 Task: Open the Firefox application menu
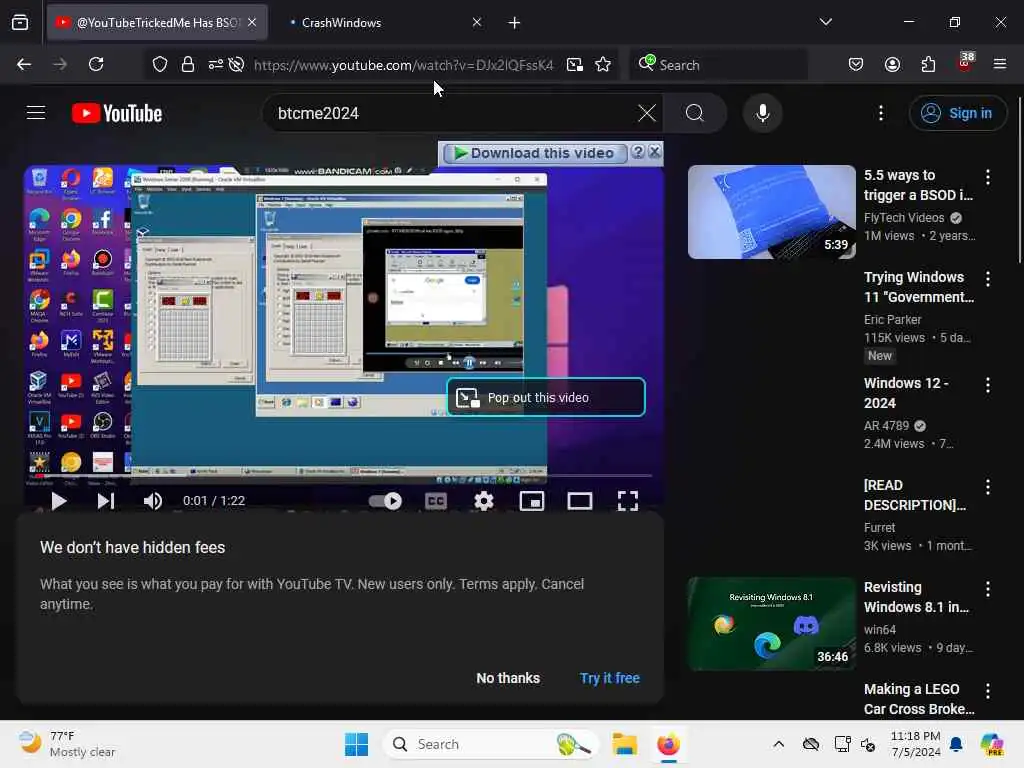(x=999, y=64)
